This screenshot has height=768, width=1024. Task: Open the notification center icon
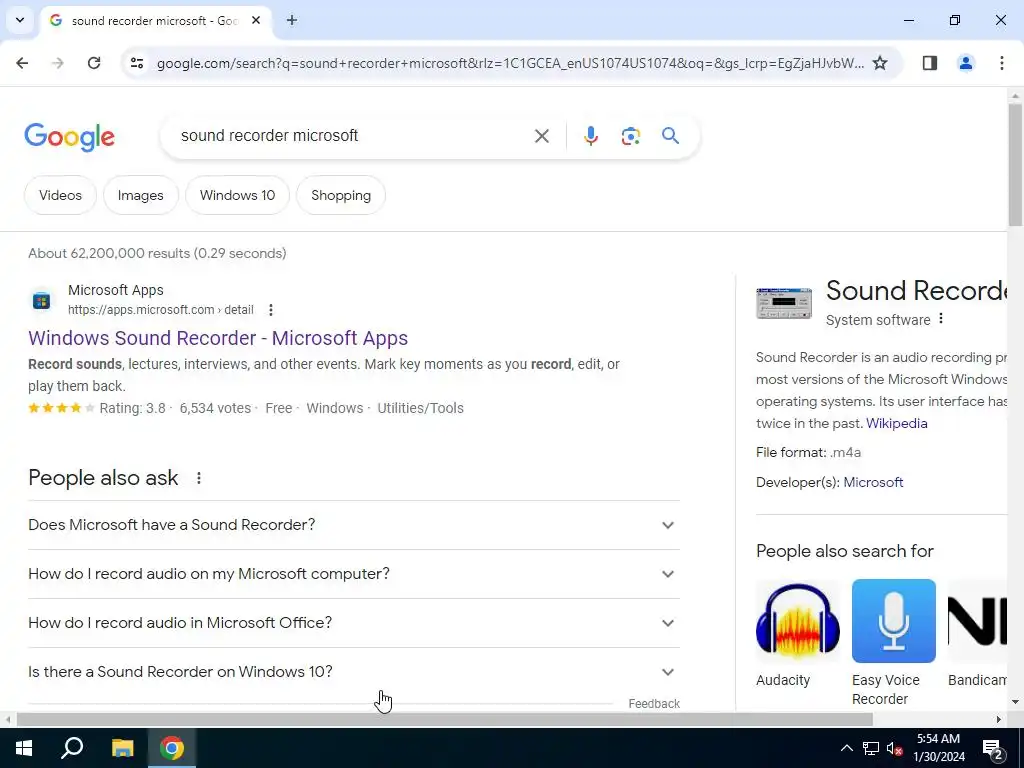point(993,748)
